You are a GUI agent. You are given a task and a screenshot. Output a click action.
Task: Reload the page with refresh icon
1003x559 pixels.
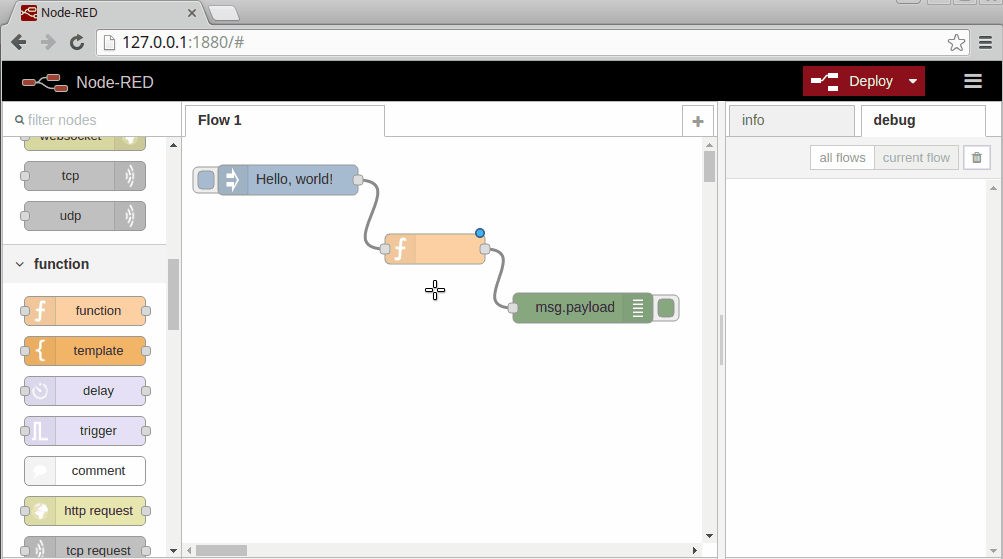pyautogui.click(x=77, y=42)
